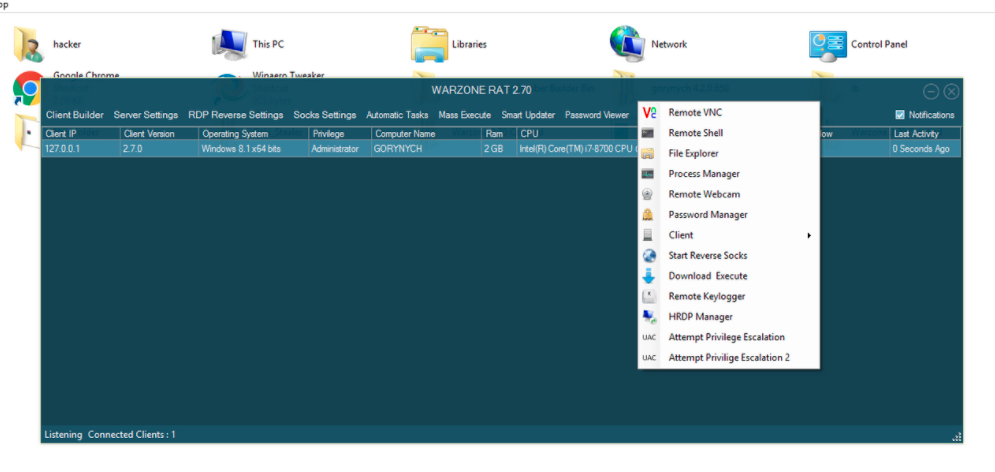Select the 127.0.0.1 client IP cell
This screenshot has height=472, width=995.
click(x=81, y=149)
